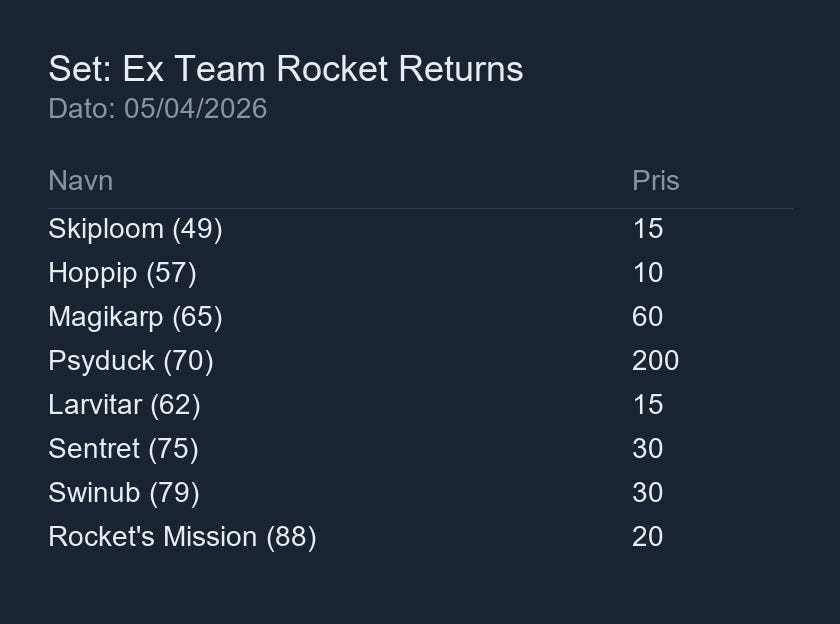Click the price 30 beside Swinub

pyautogui.click(x=647, y=493)
